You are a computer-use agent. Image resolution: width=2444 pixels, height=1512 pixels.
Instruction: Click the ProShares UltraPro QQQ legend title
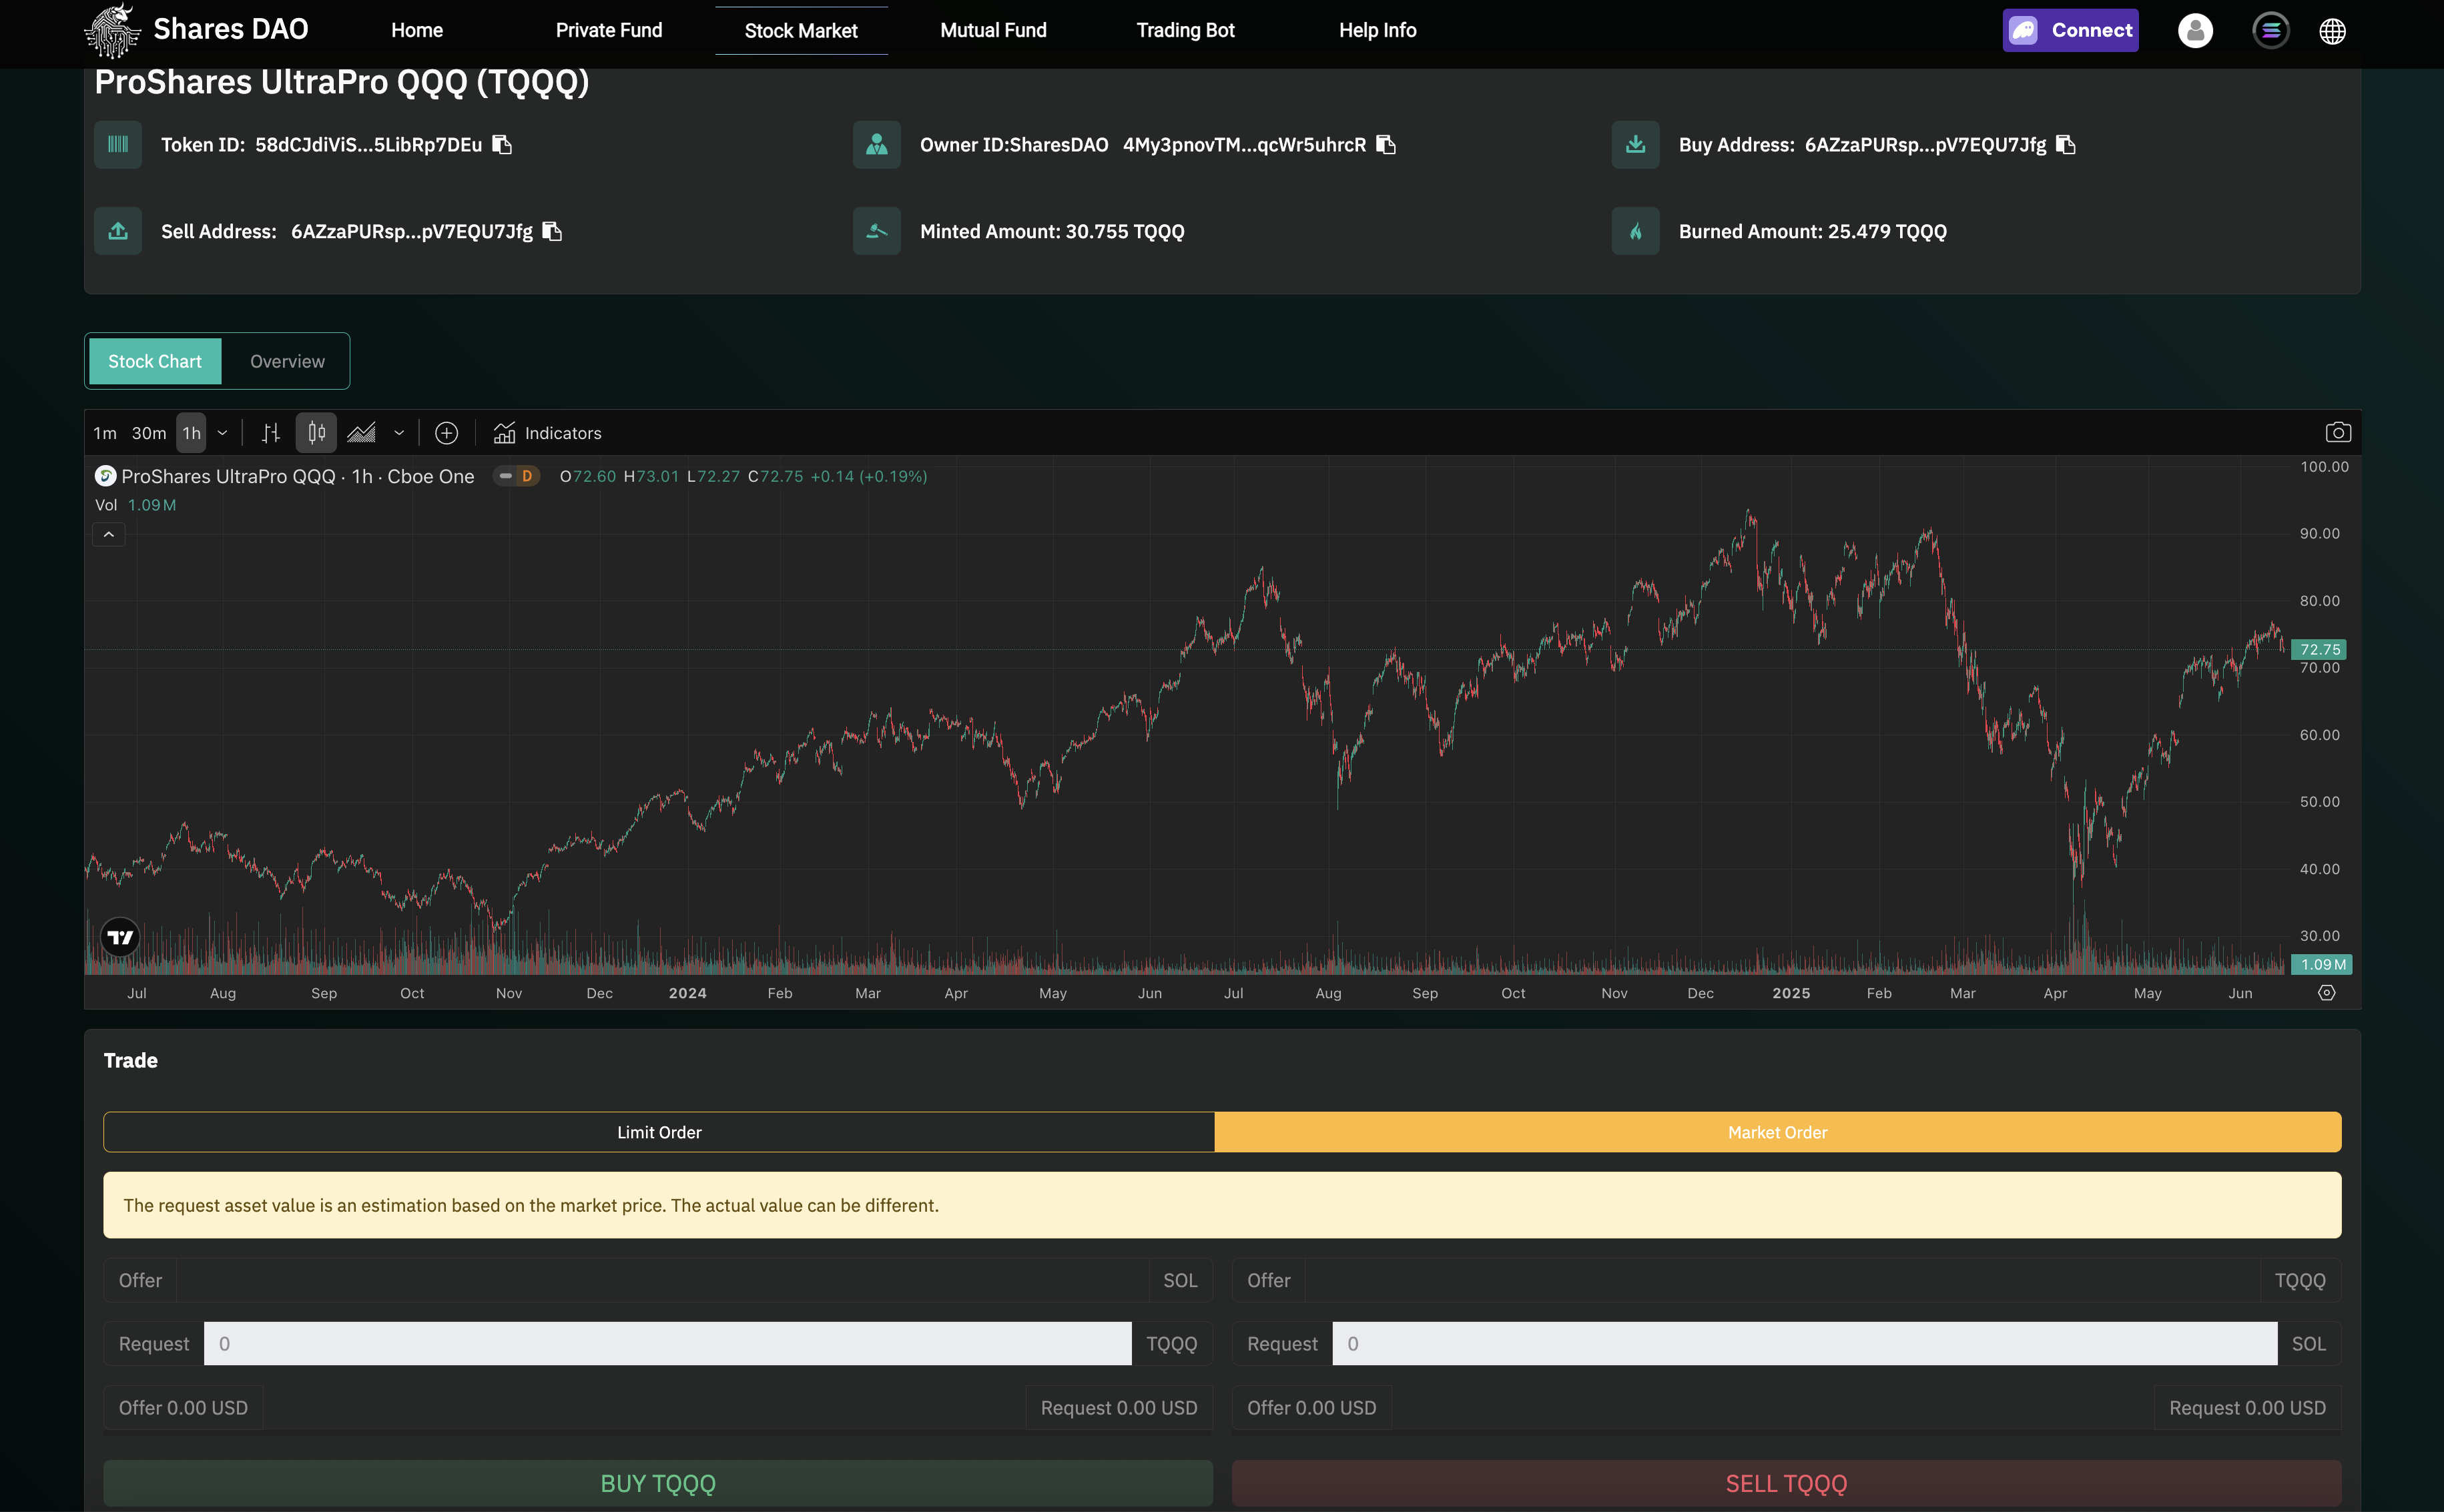(x=298, y=476)
